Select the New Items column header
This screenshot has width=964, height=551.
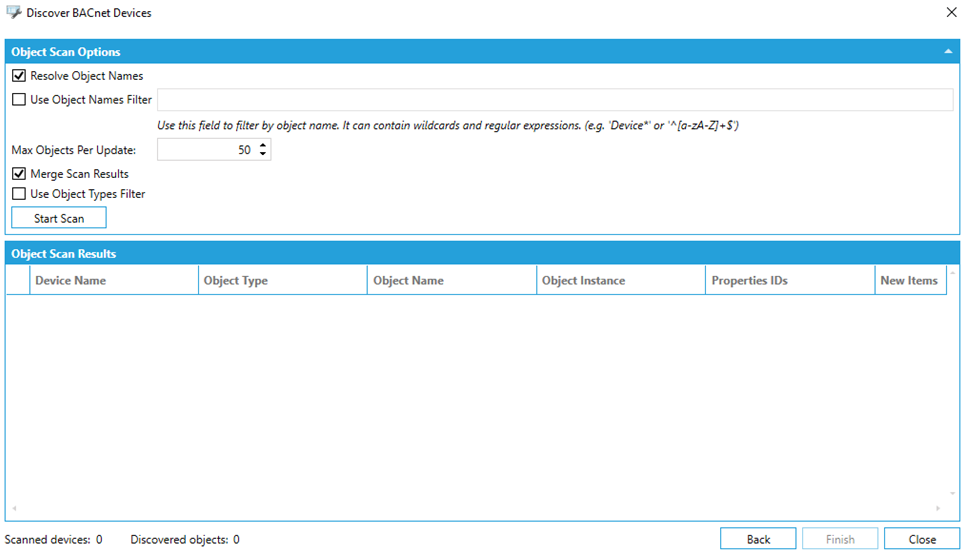(908, 281)
